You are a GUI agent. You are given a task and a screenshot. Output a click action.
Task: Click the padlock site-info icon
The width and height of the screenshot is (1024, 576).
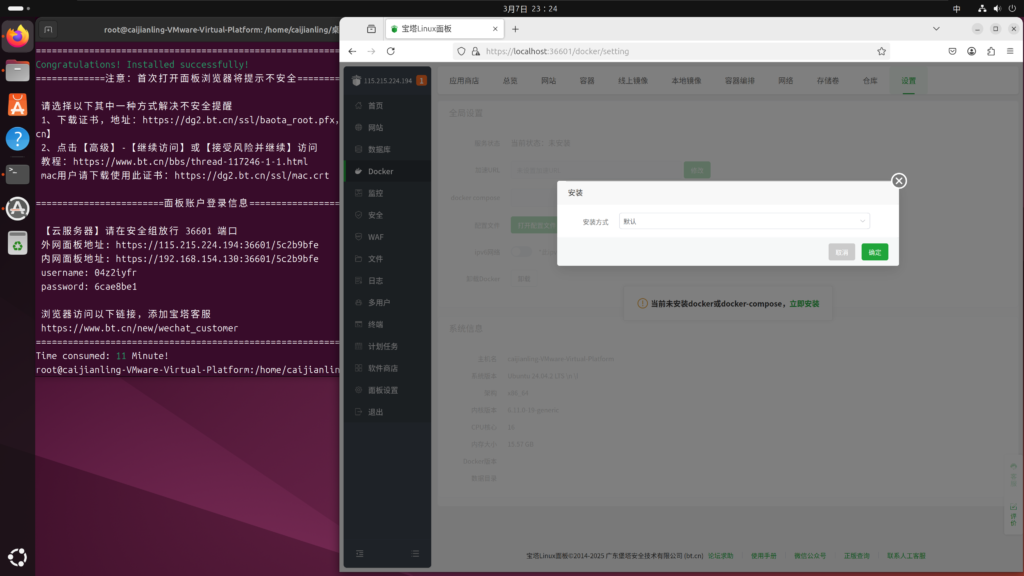475,51
